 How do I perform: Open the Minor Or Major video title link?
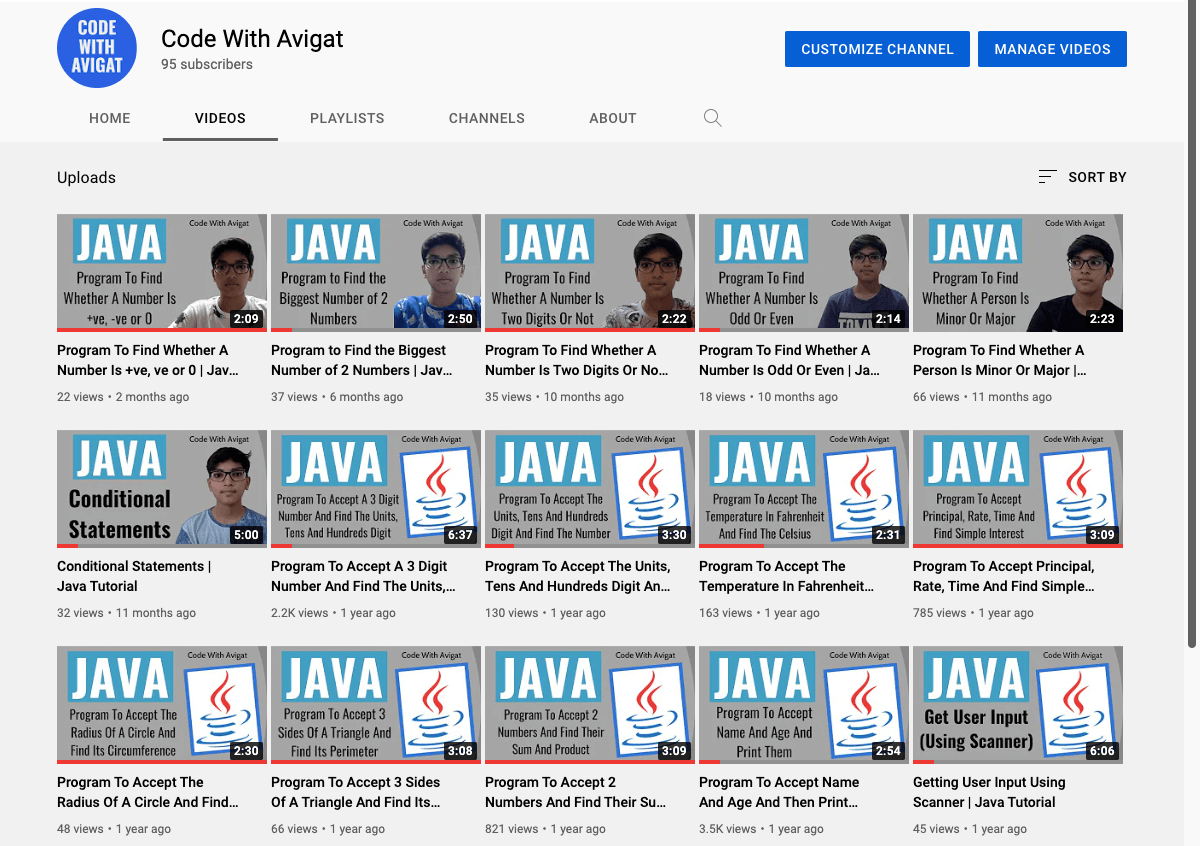(x=999, y=360)
